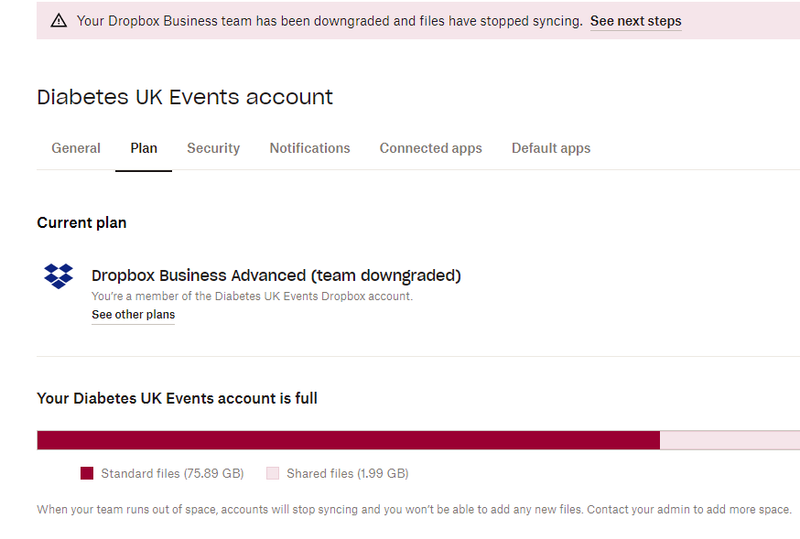Click the light pink portion of storage bar
800x539 pixels.
click(729, 440)
